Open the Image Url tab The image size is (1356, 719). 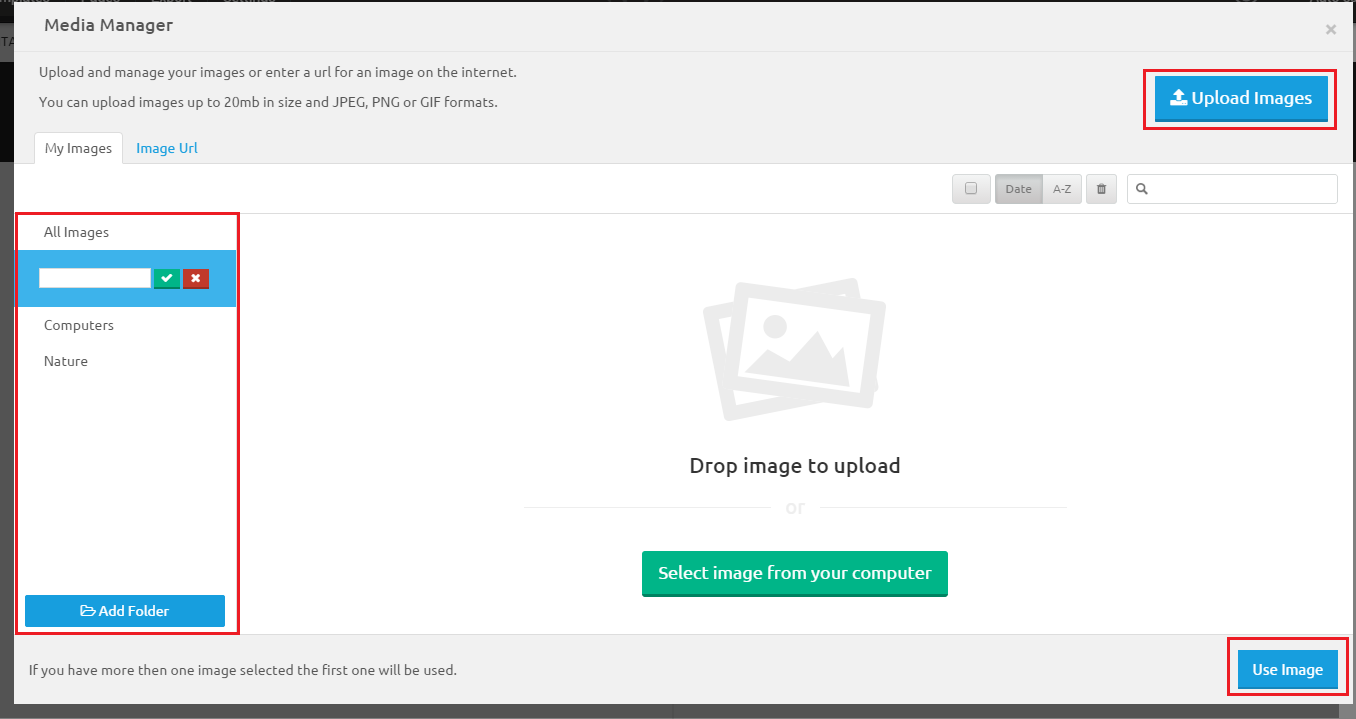click(167, 148)
